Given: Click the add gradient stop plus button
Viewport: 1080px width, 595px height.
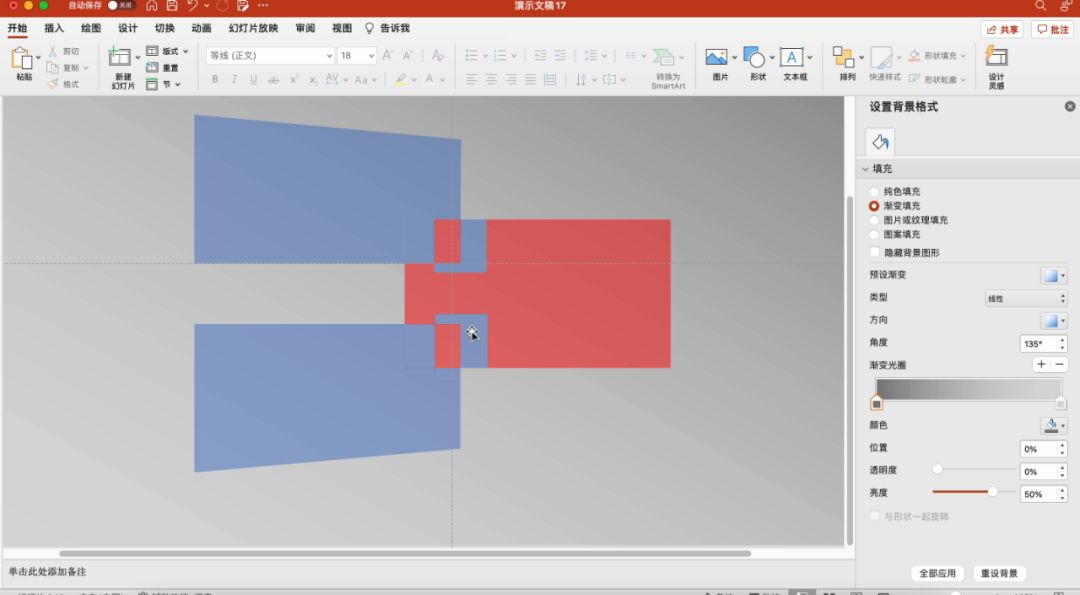Looking at the screenshot, I should (1041, 364).
